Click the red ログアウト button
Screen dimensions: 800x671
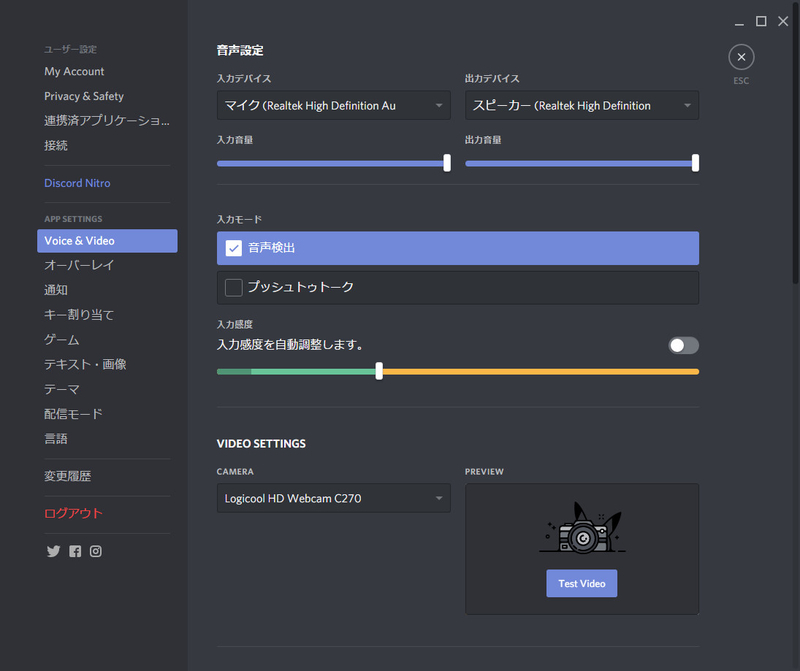pos(73,513)
